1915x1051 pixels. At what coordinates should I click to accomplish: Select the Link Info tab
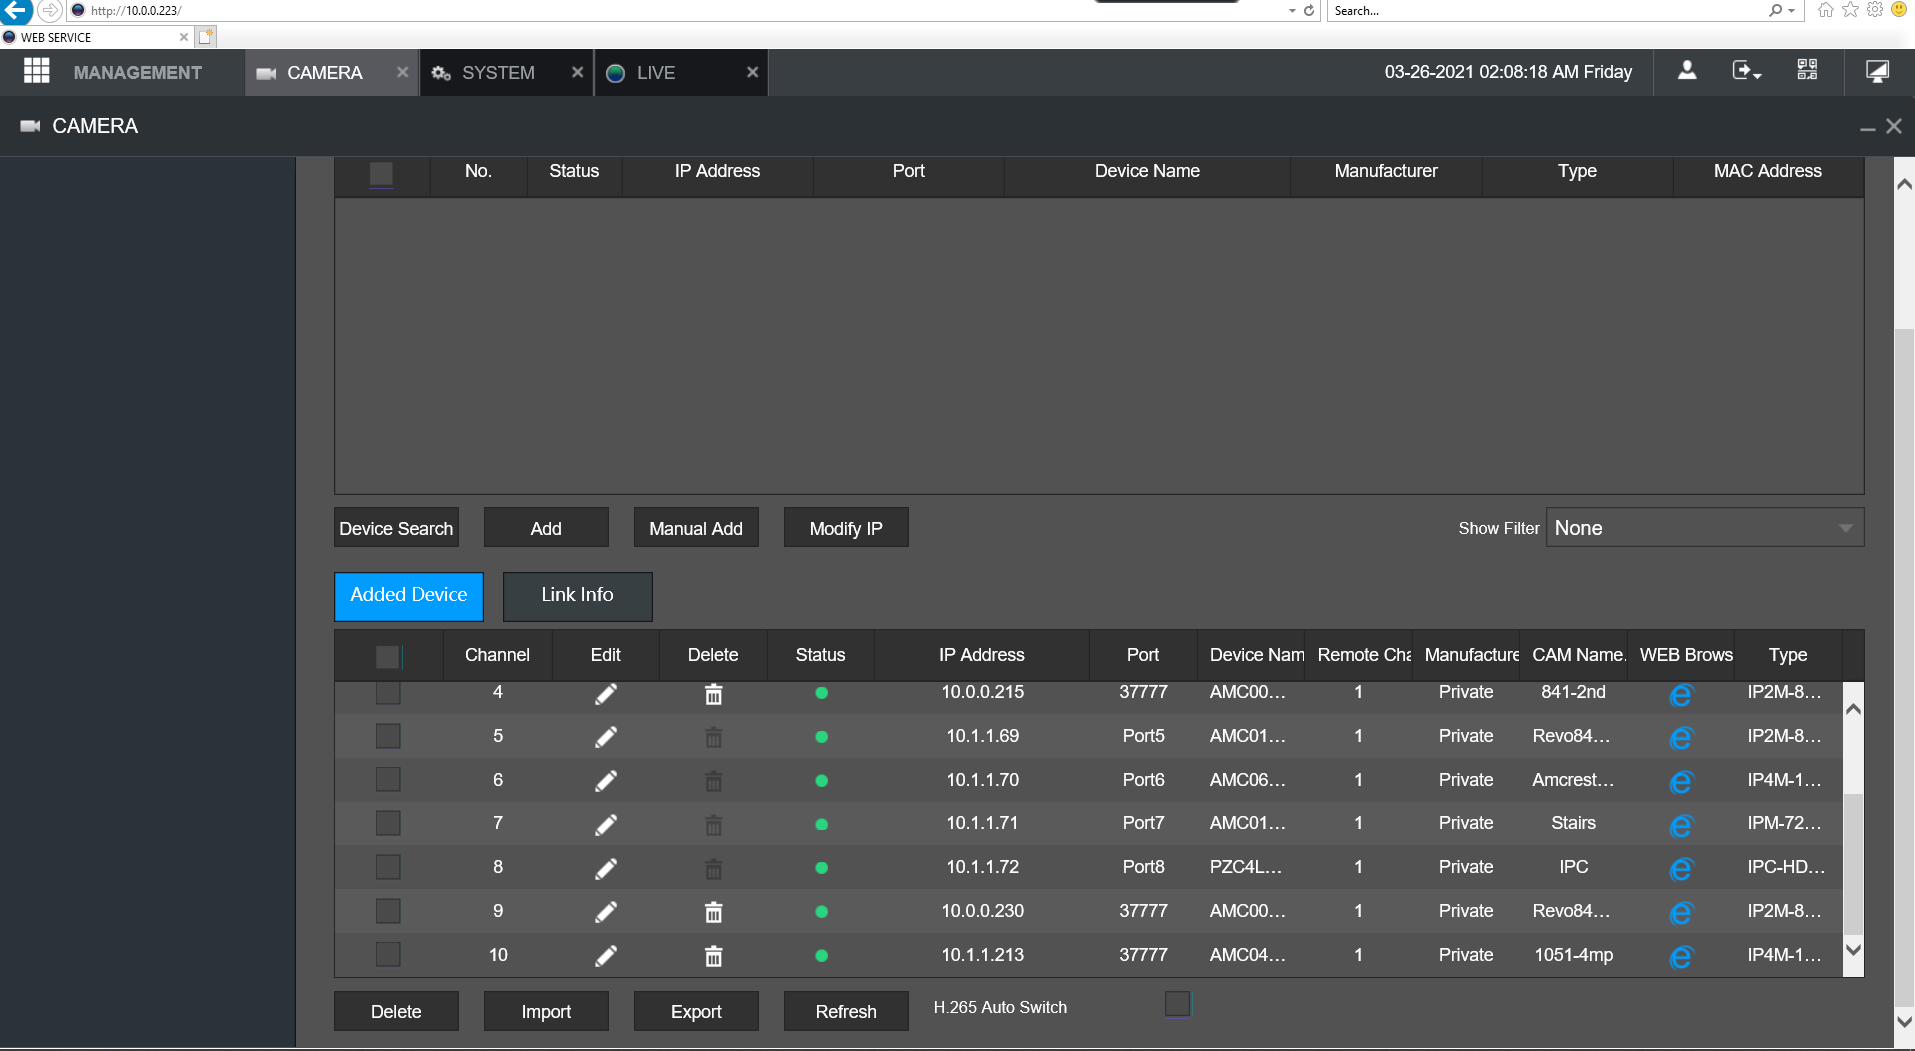coord(577,595)
